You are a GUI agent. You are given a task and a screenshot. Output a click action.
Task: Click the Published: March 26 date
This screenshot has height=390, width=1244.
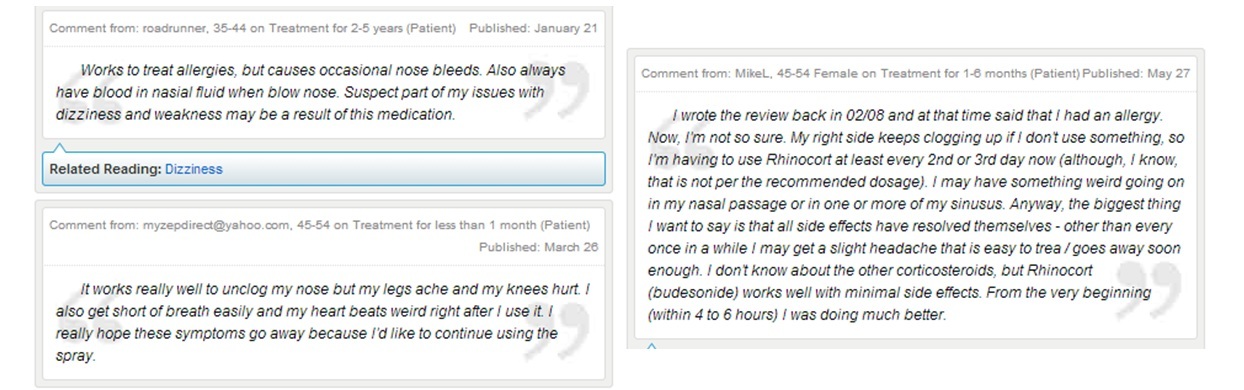(x=538, y=246)
